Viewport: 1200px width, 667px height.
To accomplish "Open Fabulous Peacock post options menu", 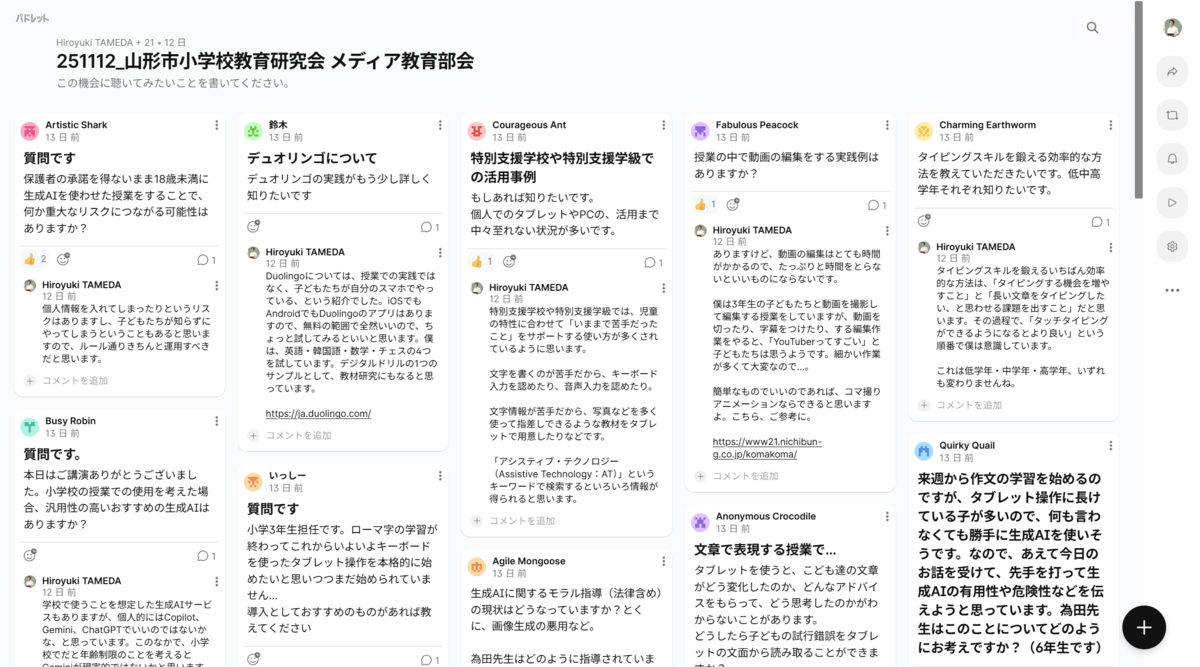I will point(887,125).
